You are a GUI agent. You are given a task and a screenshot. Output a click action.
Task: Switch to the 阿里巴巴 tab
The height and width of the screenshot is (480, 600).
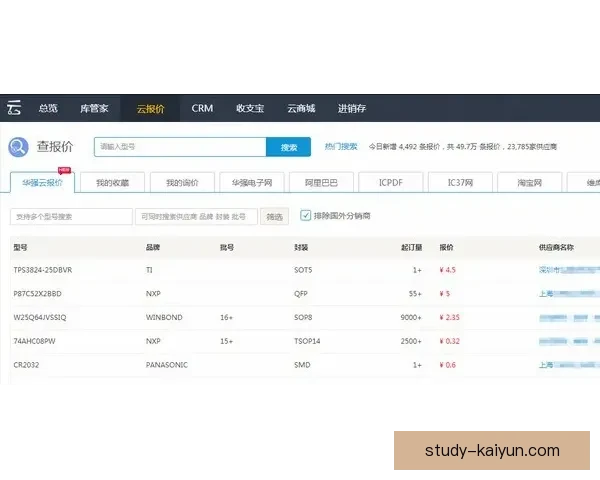click(x=321, y=183)
